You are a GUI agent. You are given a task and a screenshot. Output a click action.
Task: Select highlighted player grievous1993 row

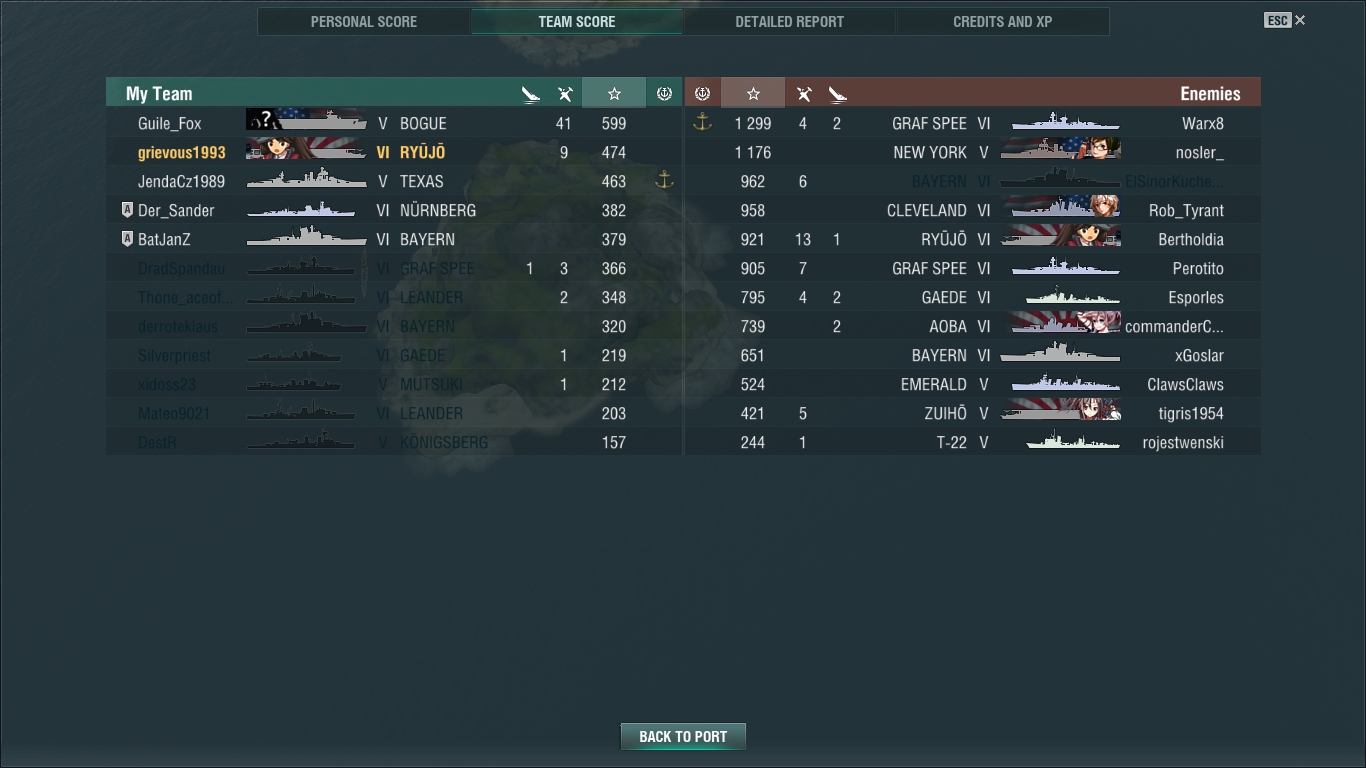[394, 152]
